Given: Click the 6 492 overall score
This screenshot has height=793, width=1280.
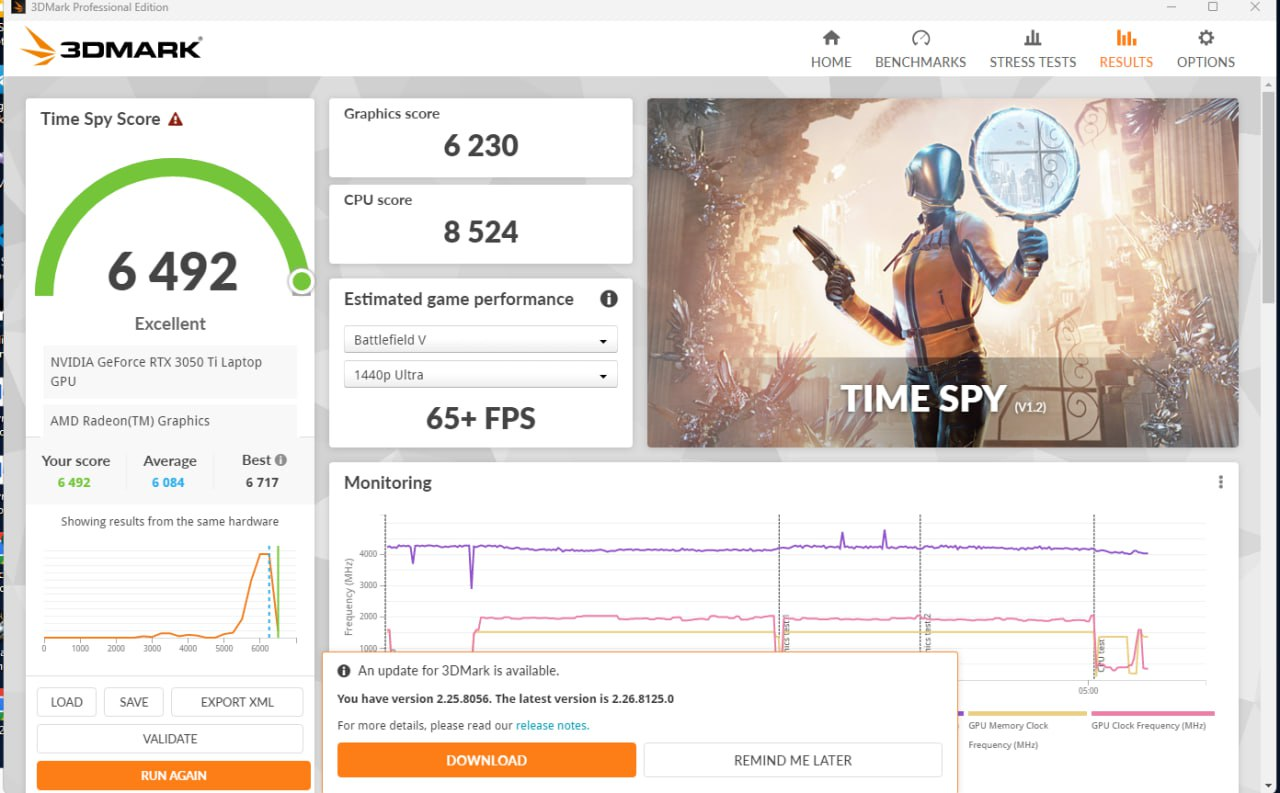Looking at the screenshot, I should 173,271.
